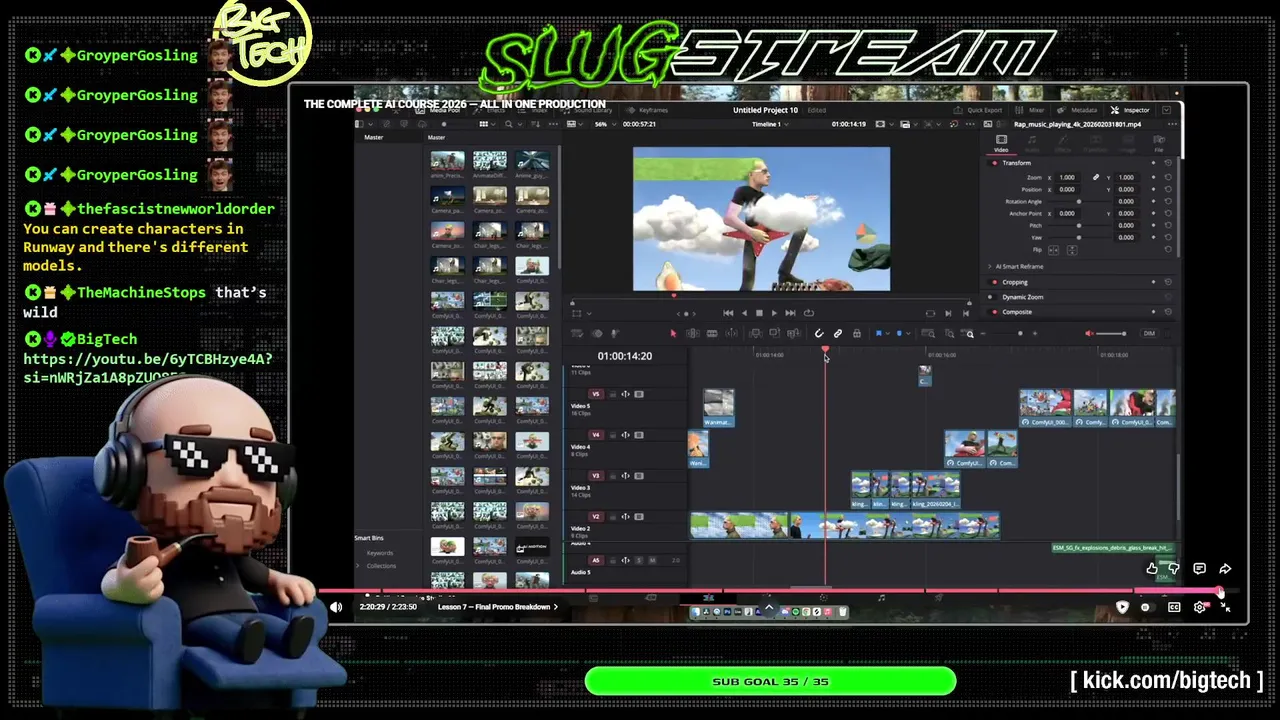
Task: Toggle timeline position lock padlock icon
Action: click(x=856, y=333)
